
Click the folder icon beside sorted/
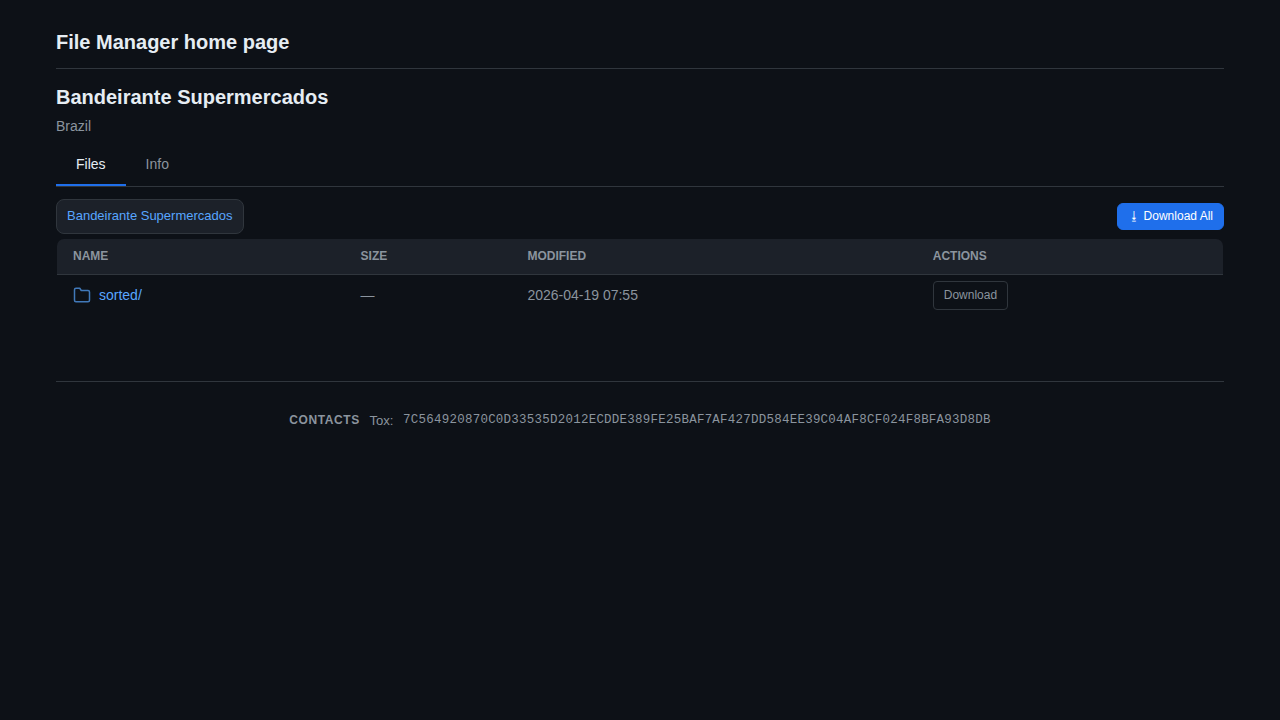(82, 295)
